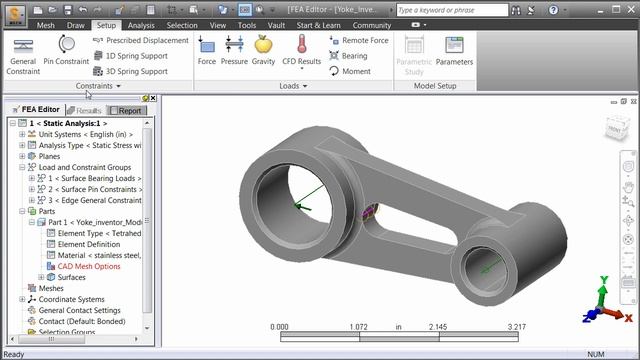Select Force load tool
640x360 pixels.
click(x=207, y=51)
